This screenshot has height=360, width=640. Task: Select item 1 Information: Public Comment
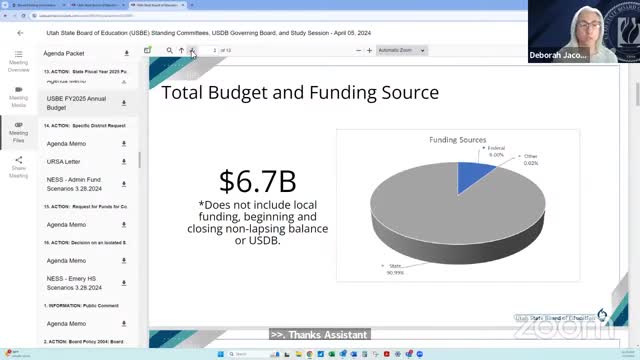coord(81,305)
